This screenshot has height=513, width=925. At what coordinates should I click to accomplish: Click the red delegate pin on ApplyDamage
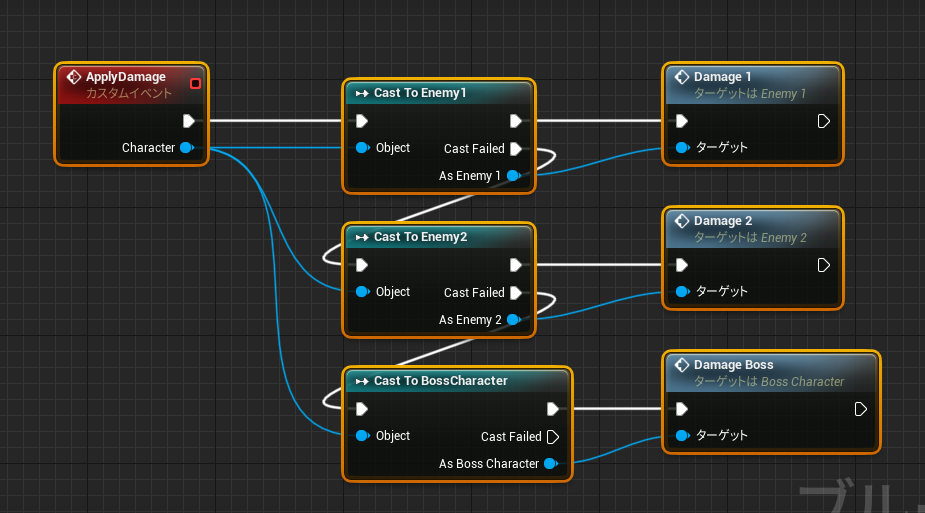tap(195, 83)
